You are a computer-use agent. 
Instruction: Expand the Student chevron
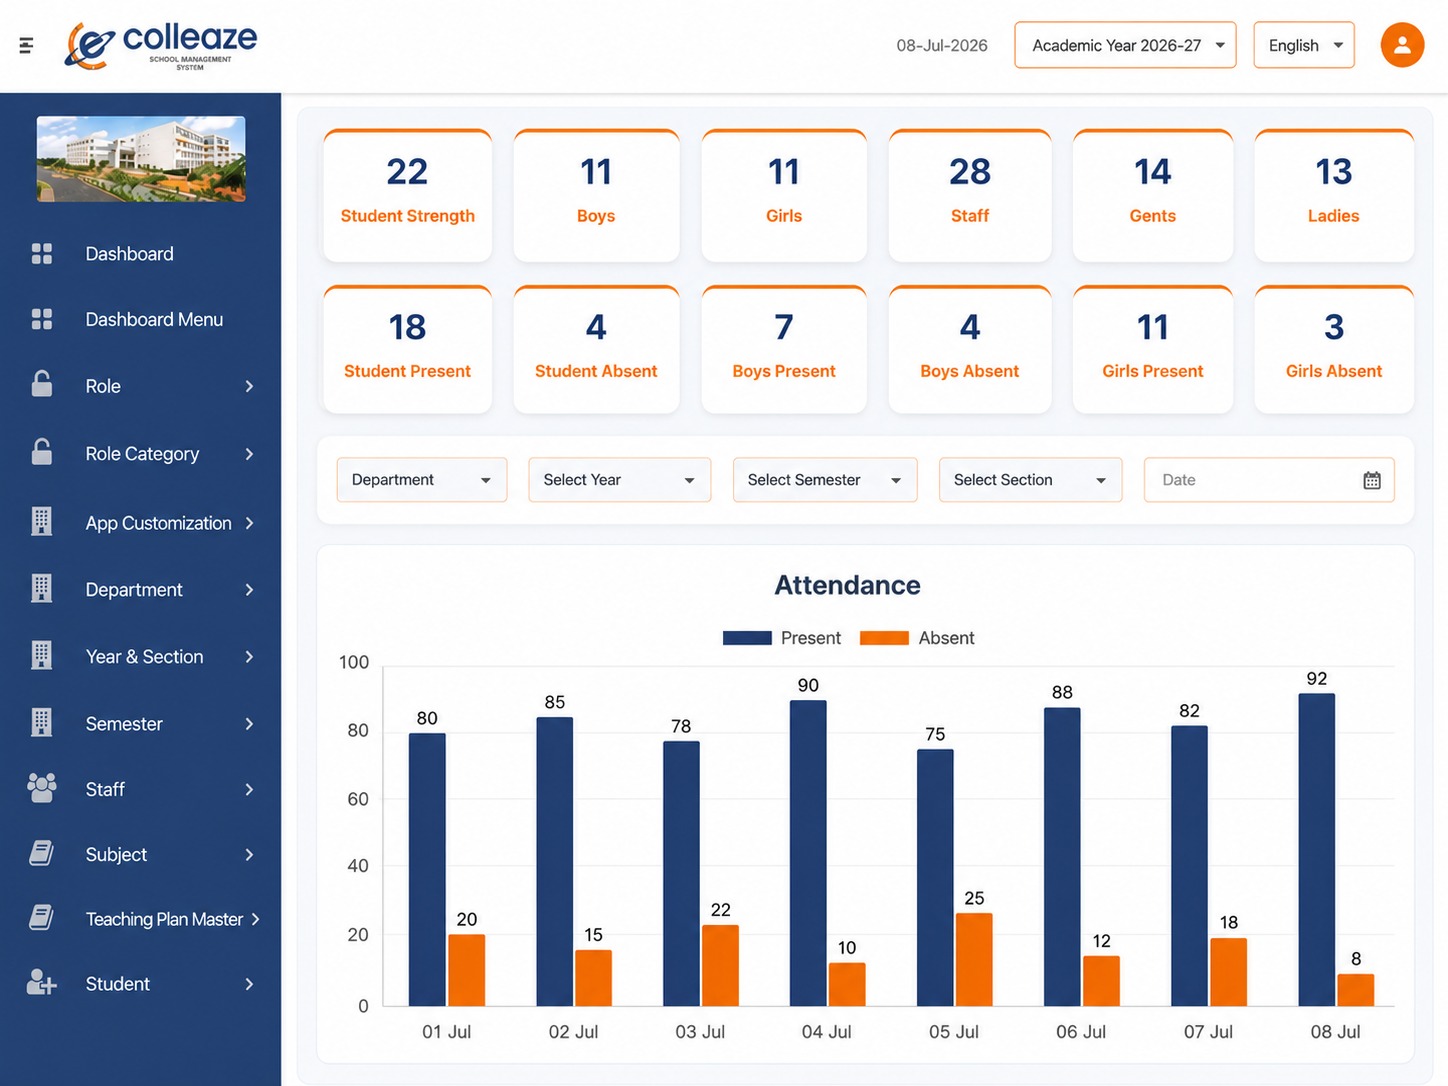250,984
